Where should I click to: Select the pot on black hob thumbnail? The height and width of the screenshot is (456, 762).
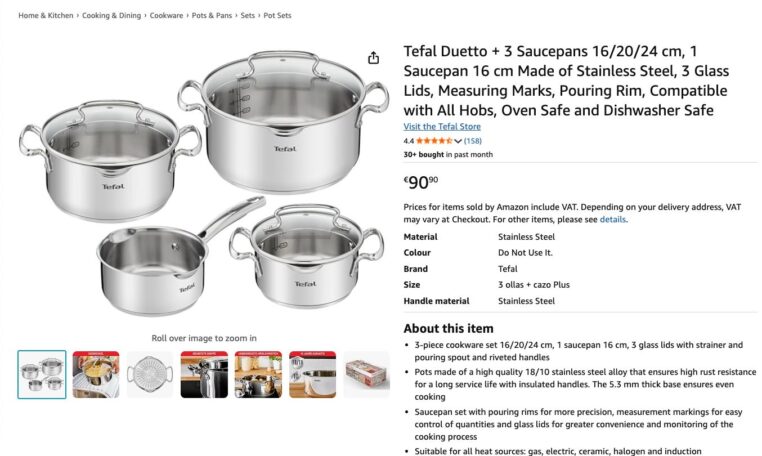click(204, 374)
